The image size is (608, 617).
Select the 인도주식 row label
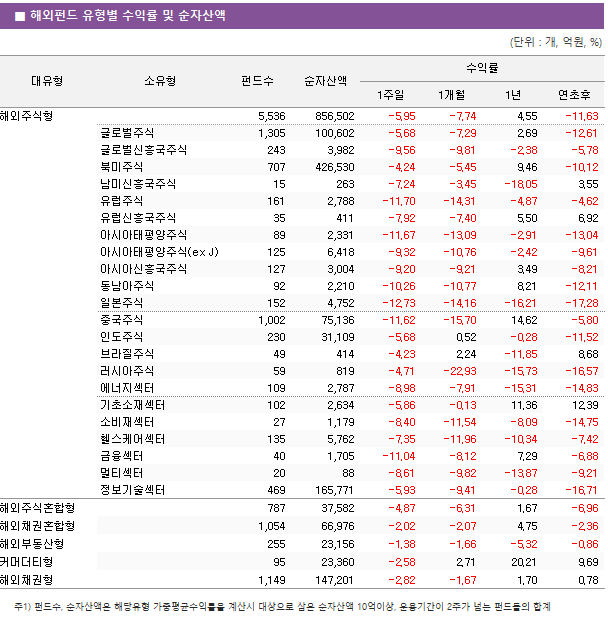(x=121, y=337)
